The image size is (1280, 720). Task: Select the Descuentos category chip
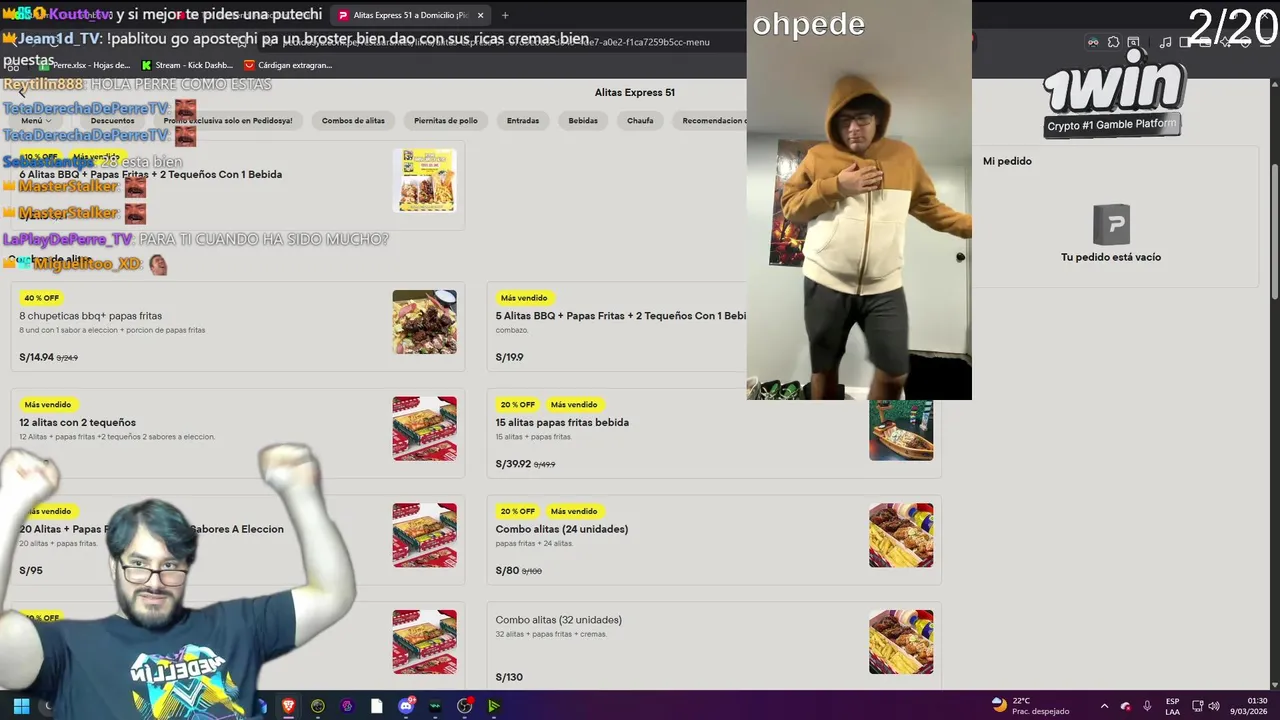tap(112, 120)
